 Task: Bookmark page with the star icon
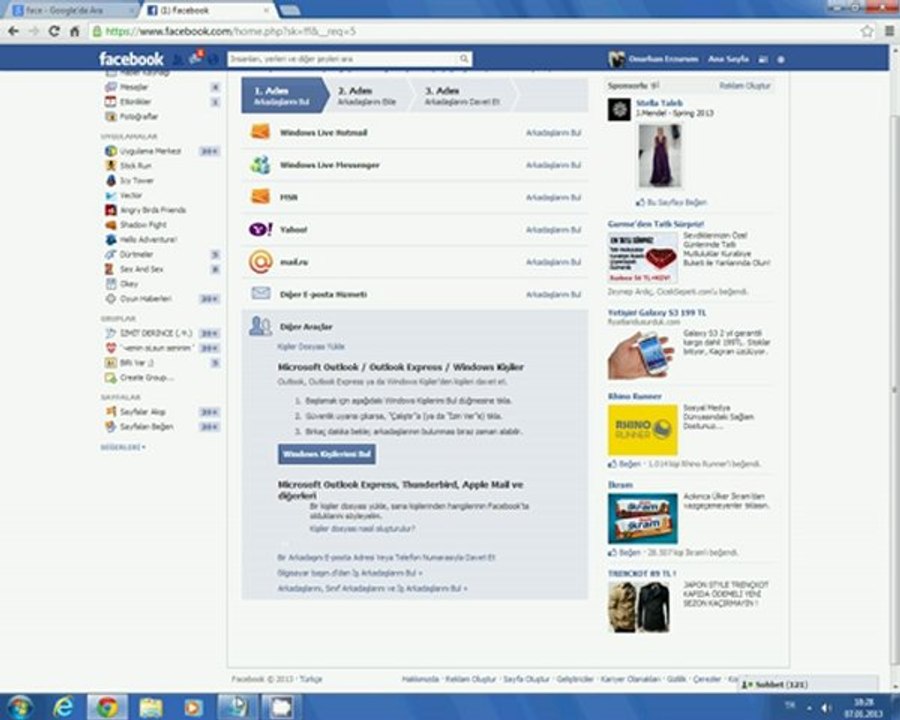[x=867, y=31]
